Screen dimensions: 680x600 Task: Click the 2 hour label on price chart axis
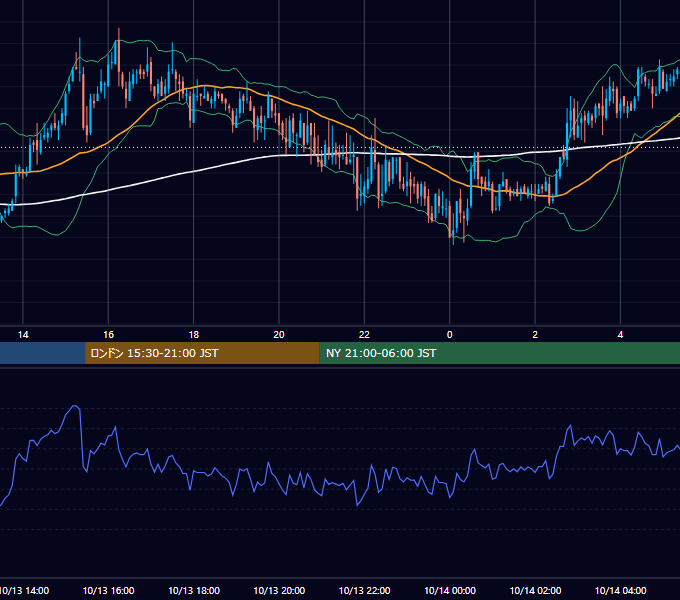click(x=535, y=335)
